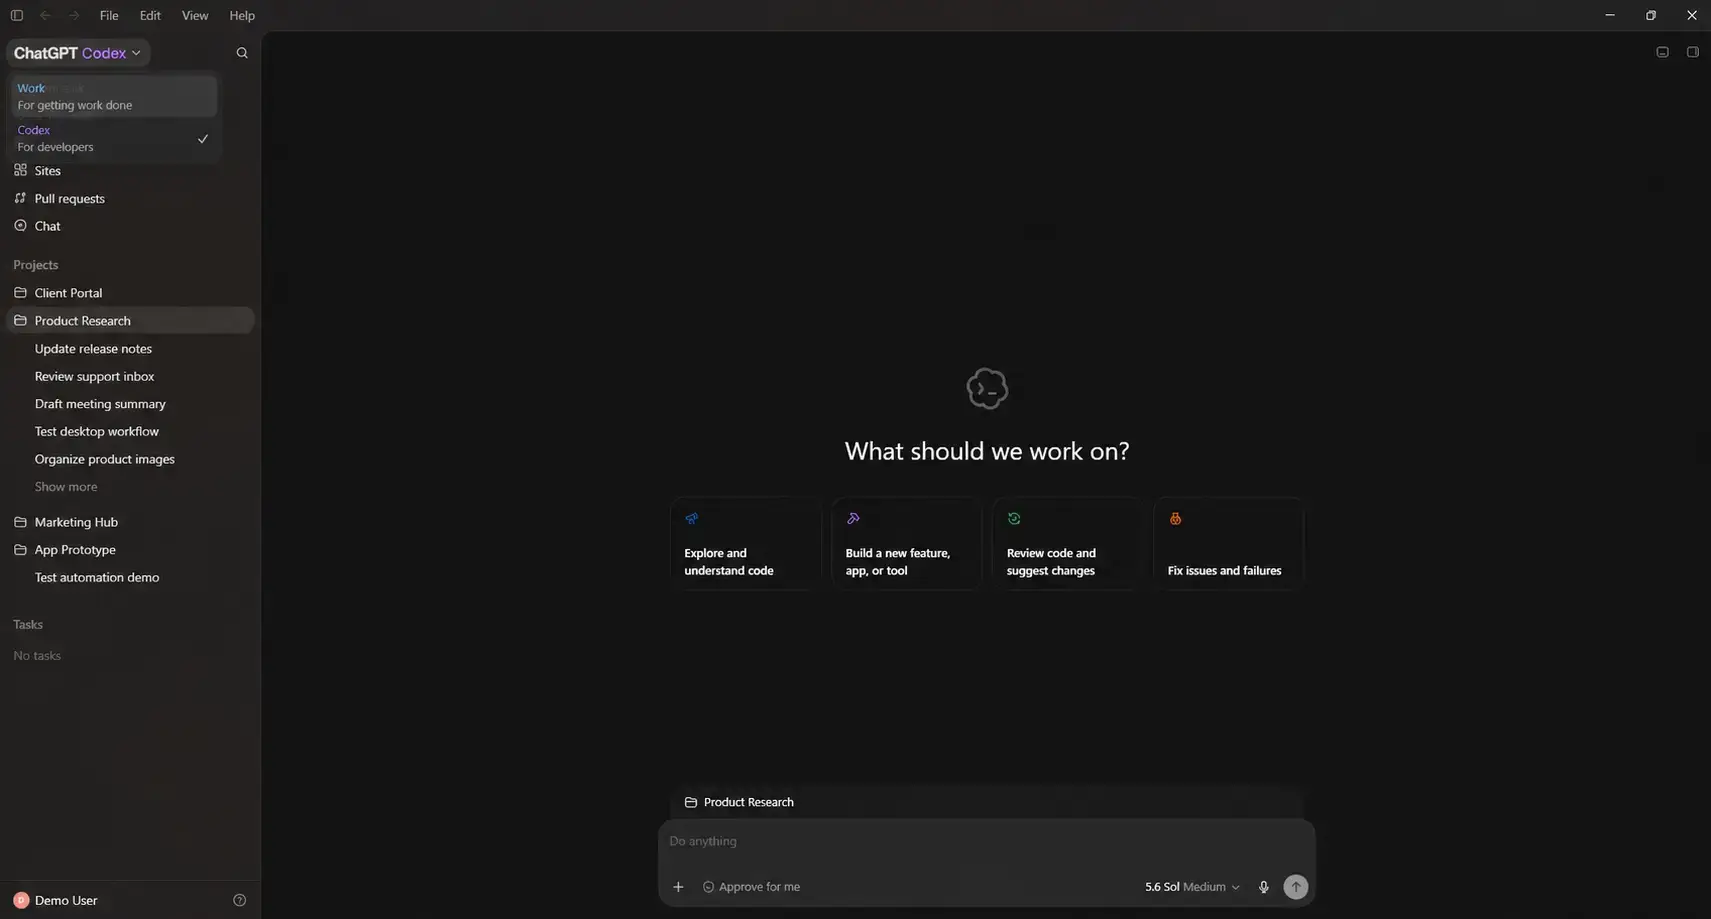Send the message with arrow button
This screenshot has width=1711, height=919.
click(x=1295, y=887)
